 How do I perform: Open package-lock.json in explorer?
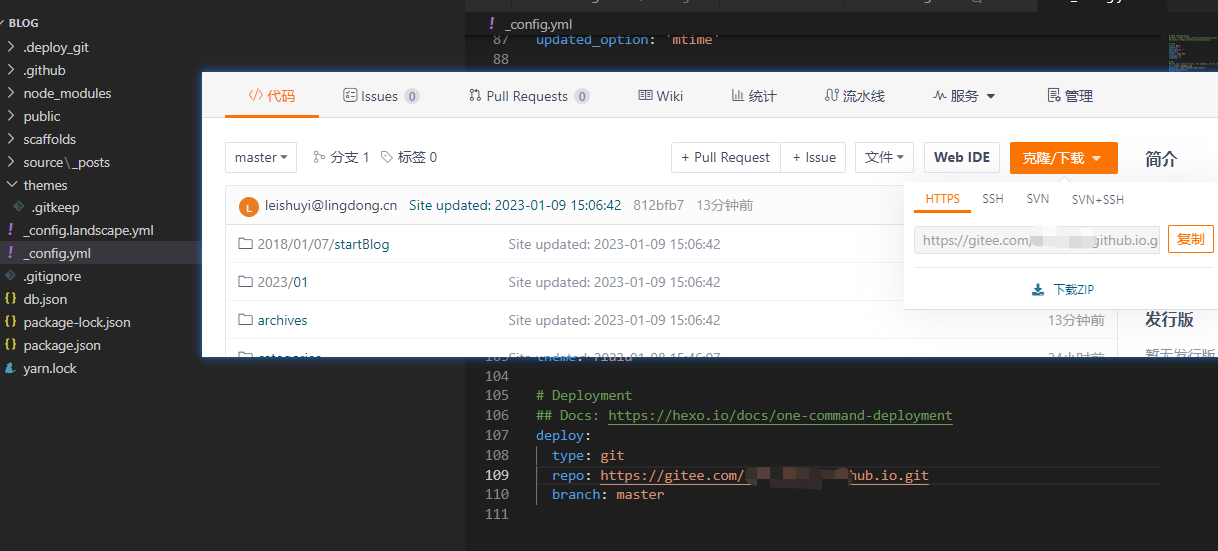point(77,322)
